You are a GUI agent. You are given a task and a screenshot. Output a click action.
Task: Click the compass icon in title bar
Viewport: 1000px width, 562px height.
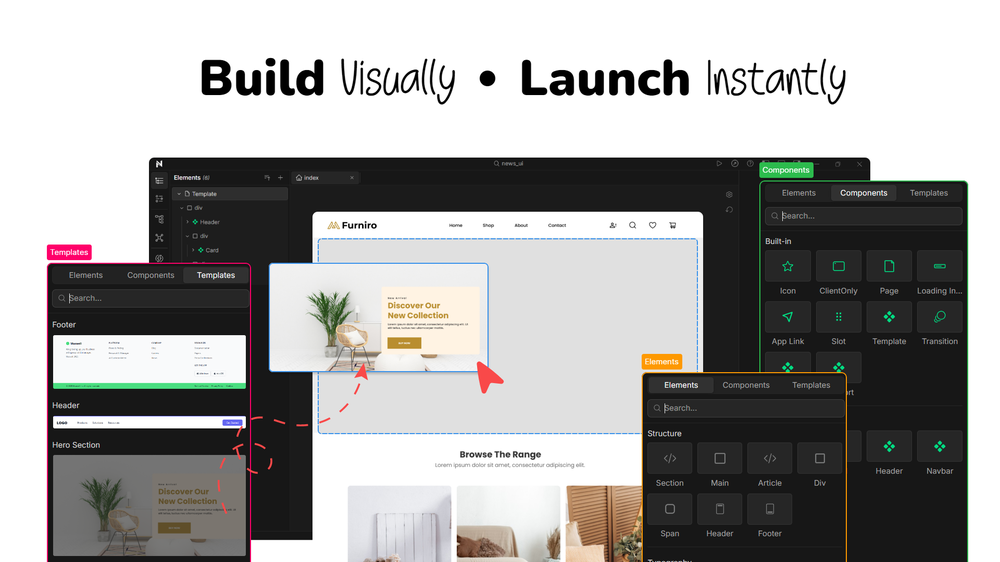(x=735, y=164)
